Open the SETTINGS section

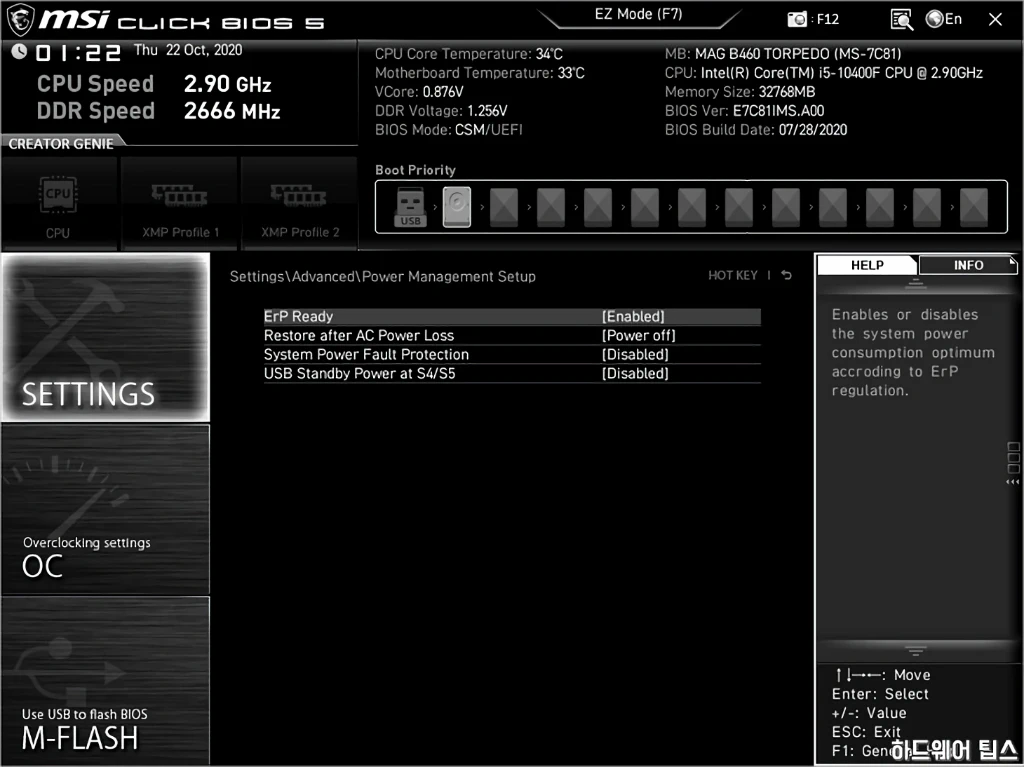click(105, 337)
